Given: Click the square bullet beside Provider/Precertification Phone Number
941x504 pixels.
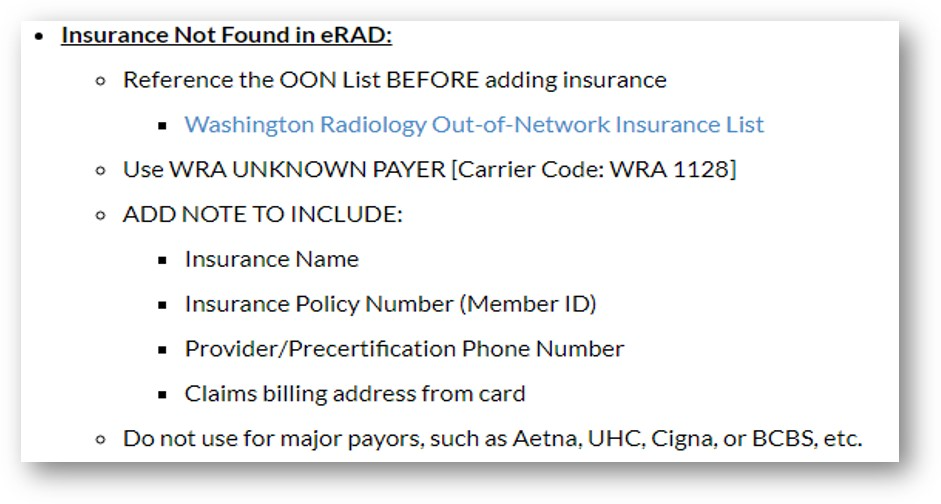Looking at the screenshot, I should pyautogui.click(x=163, y=350).
